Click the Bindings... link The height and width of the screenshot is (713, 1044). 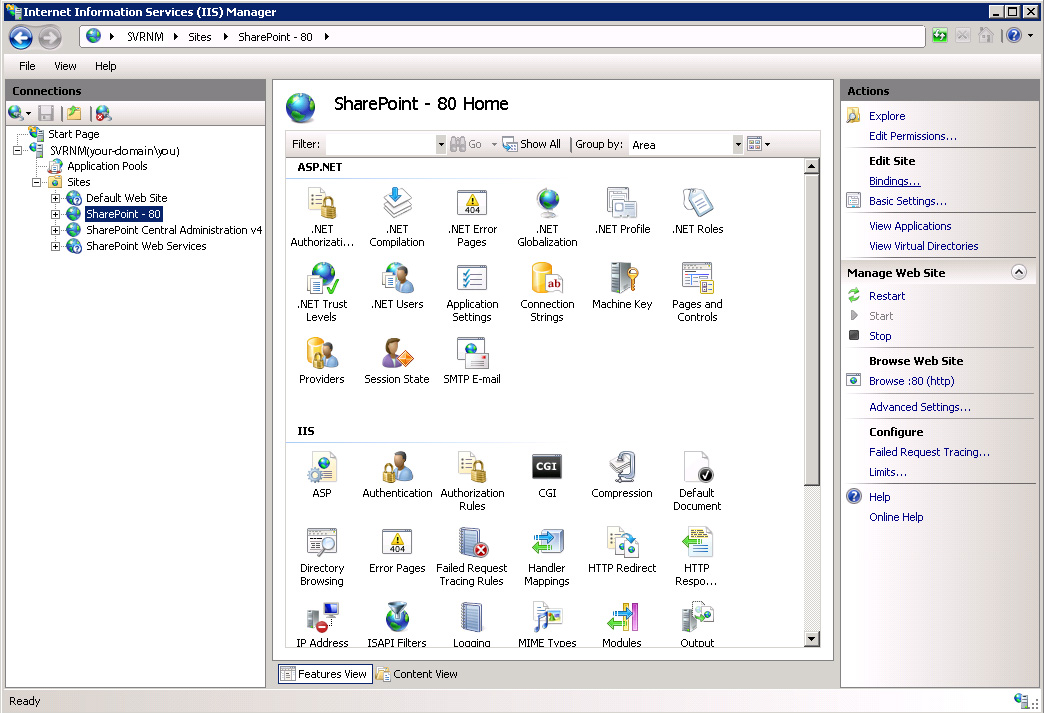click(x=894, y=181)
